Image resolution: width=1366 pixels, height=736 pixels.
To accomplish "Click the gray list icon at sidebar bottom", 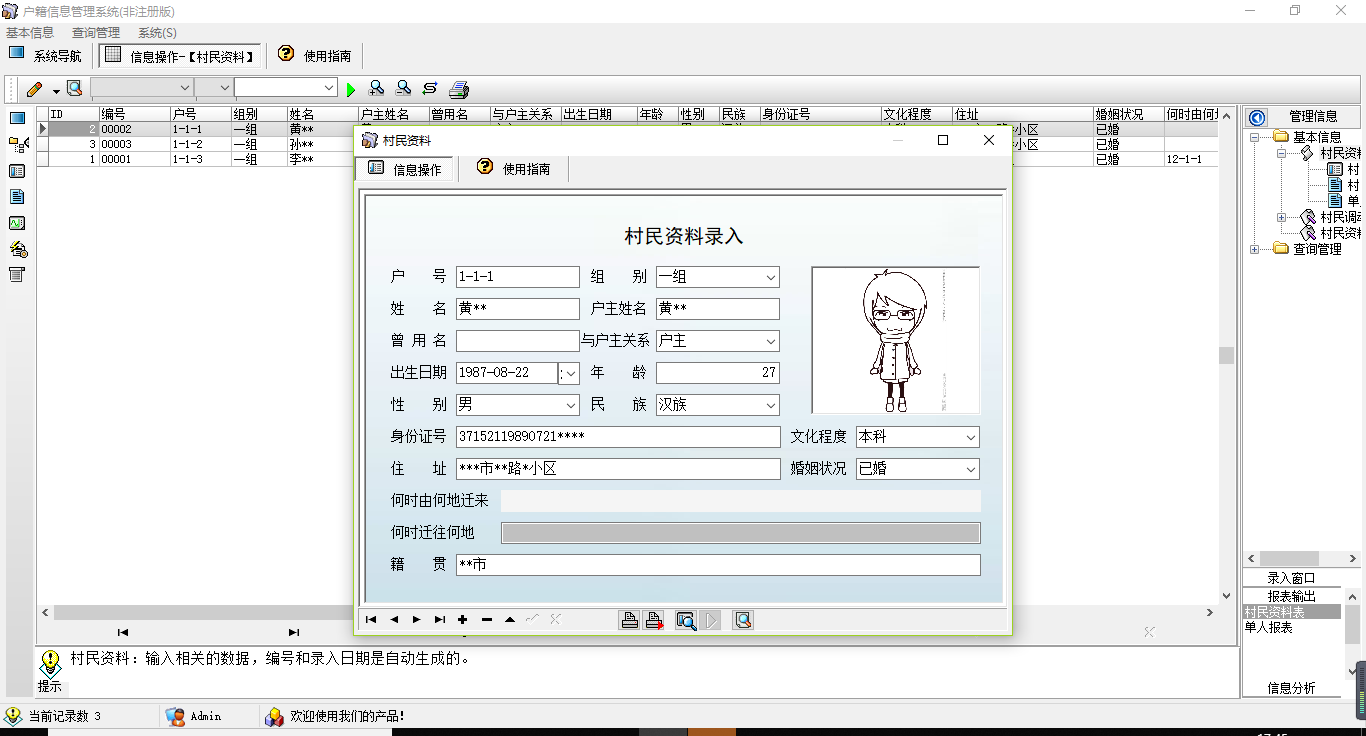I will point(17,275).
